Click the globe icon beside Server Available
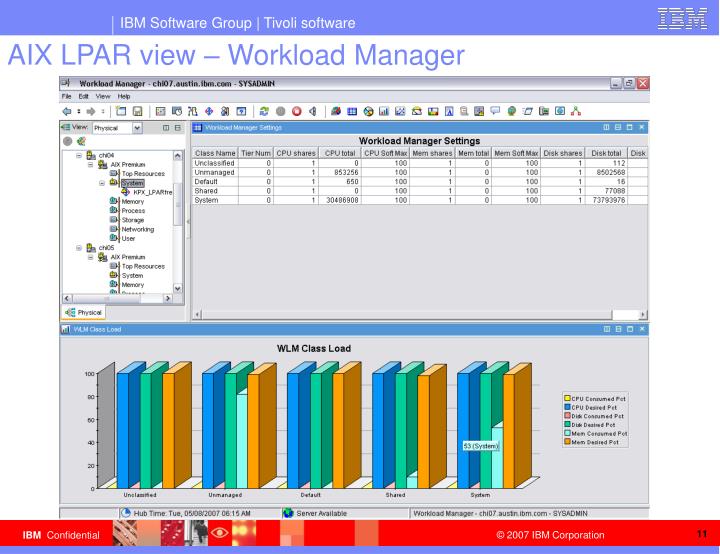The height and width of the screenshot is (554, 720). pos(288,513)
